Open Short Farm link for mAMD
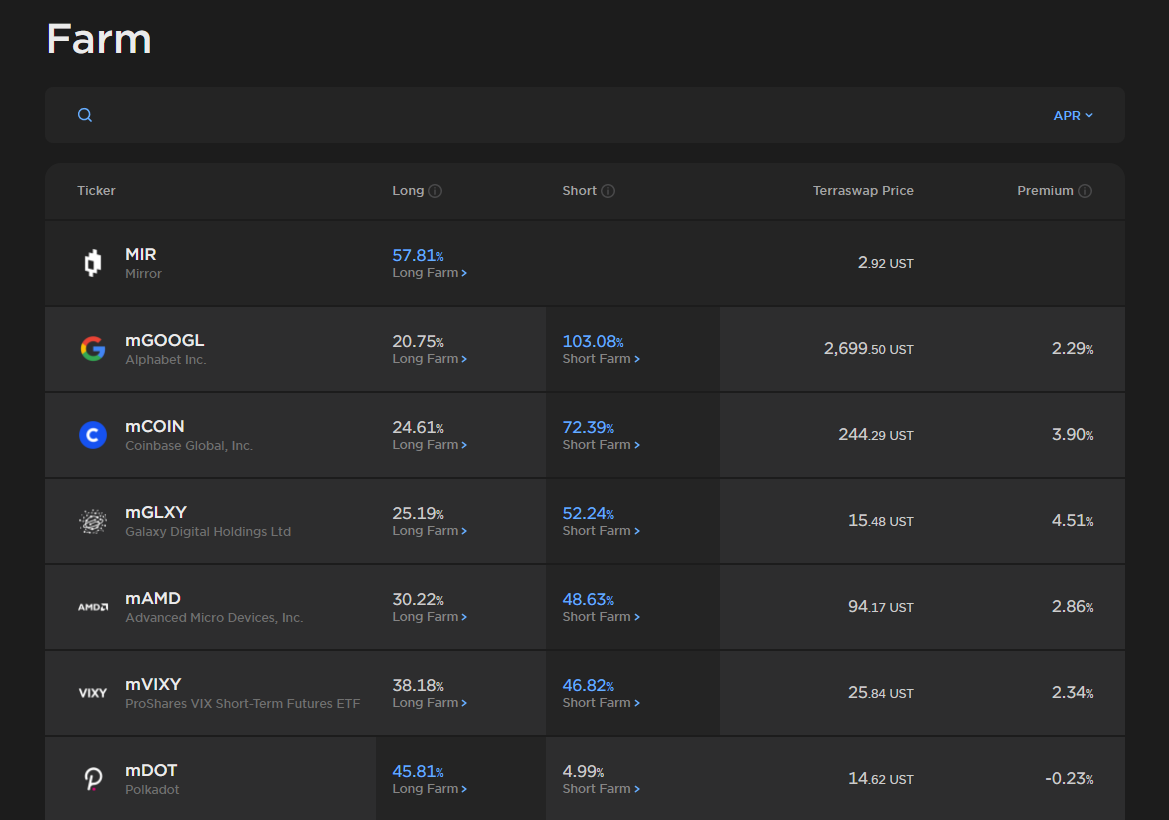 coord(601,616)
